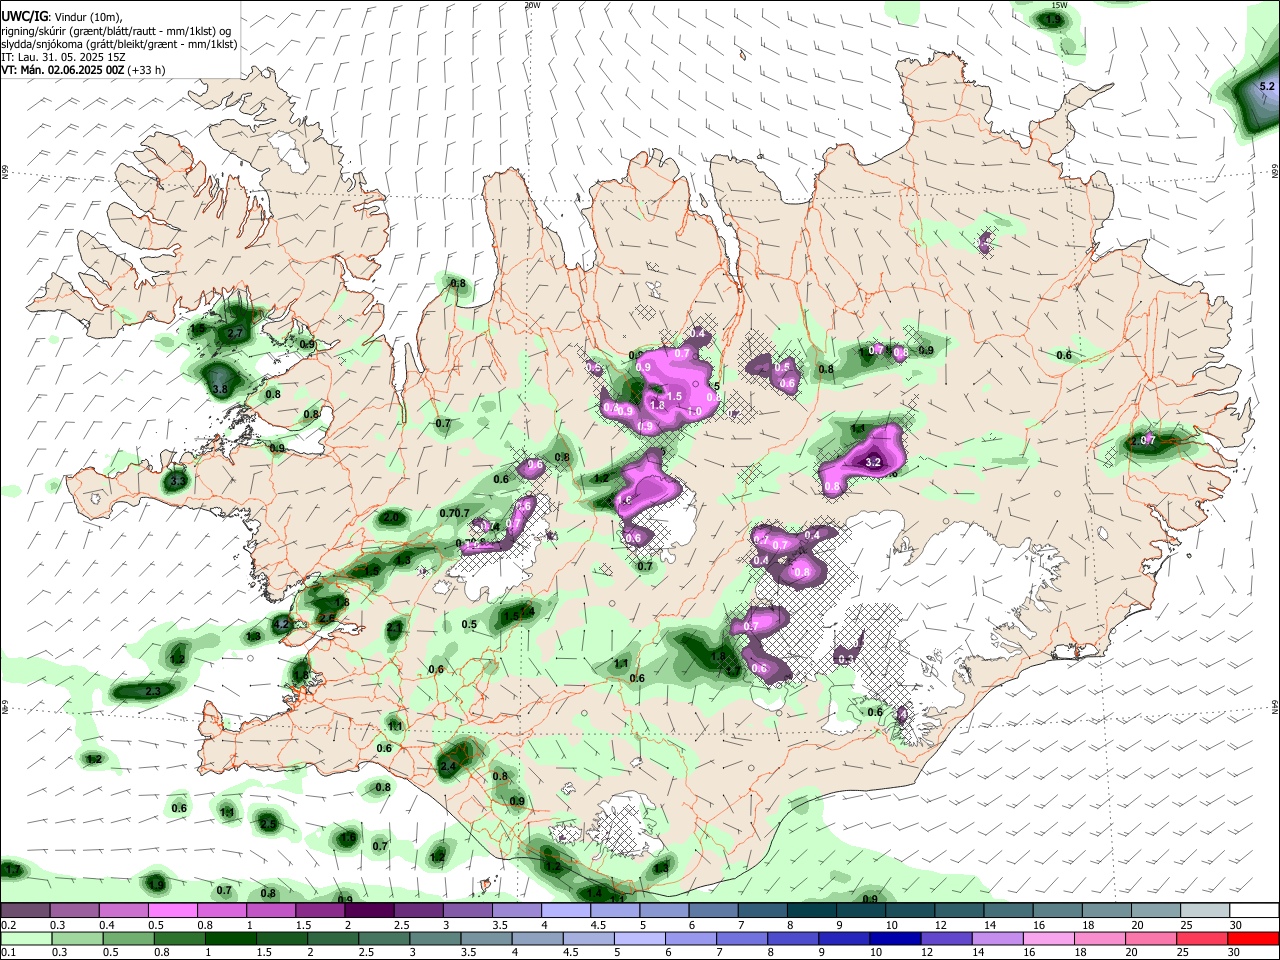Viewport: 1280px width, 960px height.
Task: Select the grey-blue 3.5 swatch in rain legend row
Action: (486, 938)
